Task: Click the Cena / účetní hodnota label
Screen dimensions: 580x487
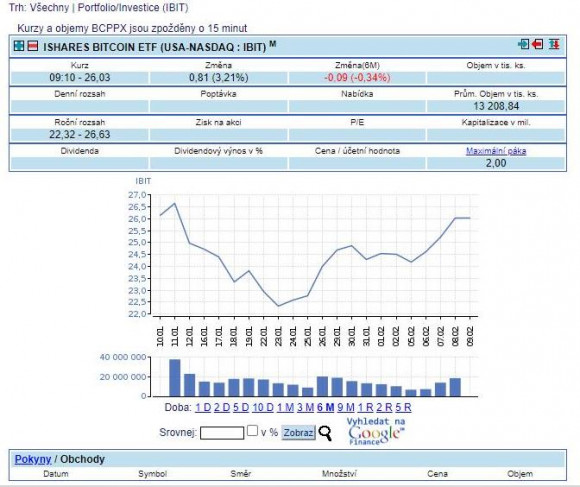Action: pos(357,151)
